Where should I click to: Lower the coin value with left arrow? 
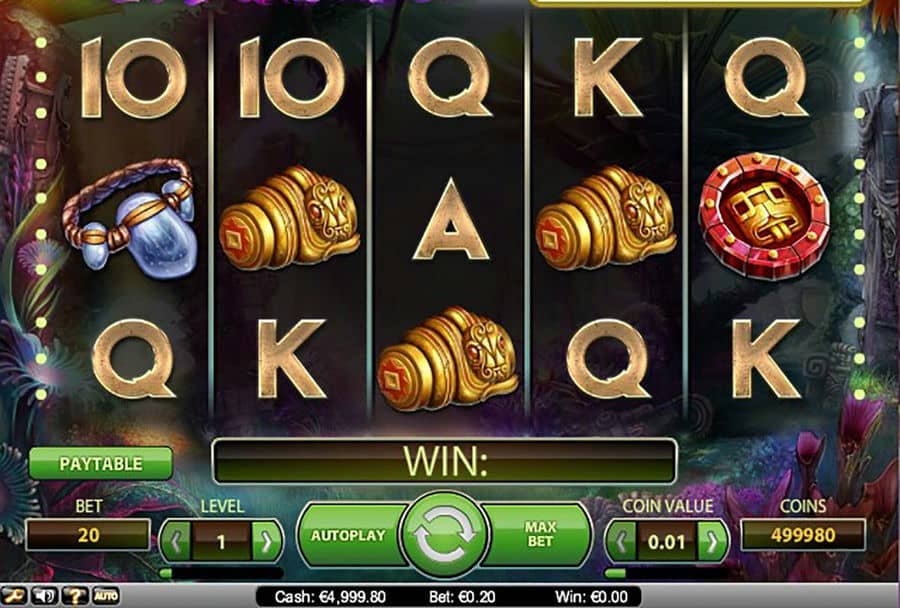[x=622, y=541]
